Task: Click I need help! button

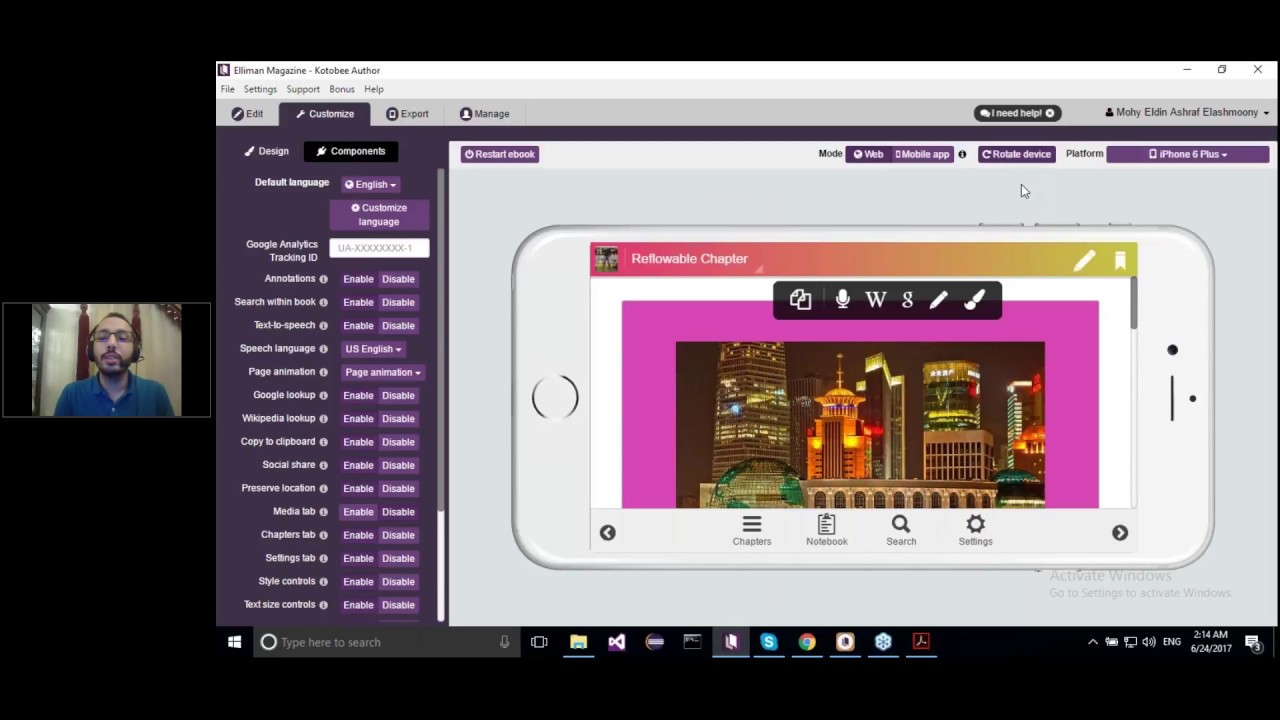Action: pyautogui.click(x=1018, y=113)
